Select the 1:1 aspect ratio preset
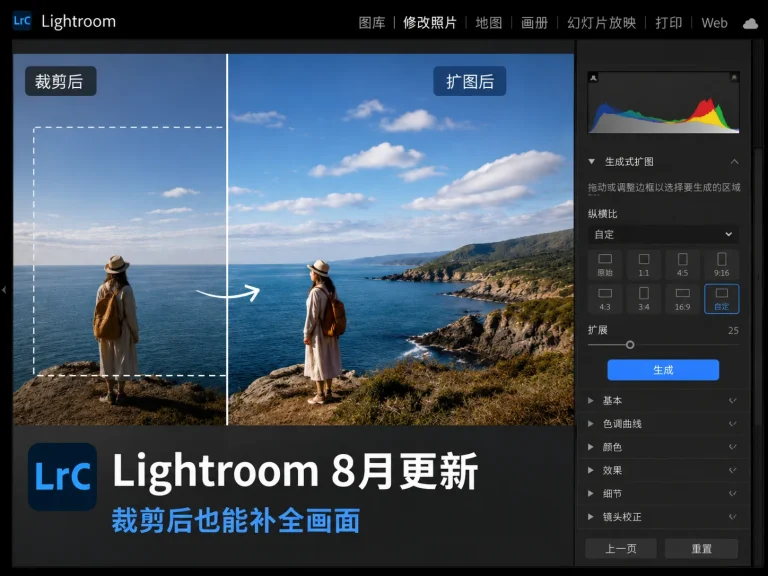Image resolution: width=768 pixels, height=576 pixels. pyautogui.click(x=644, y=264)
